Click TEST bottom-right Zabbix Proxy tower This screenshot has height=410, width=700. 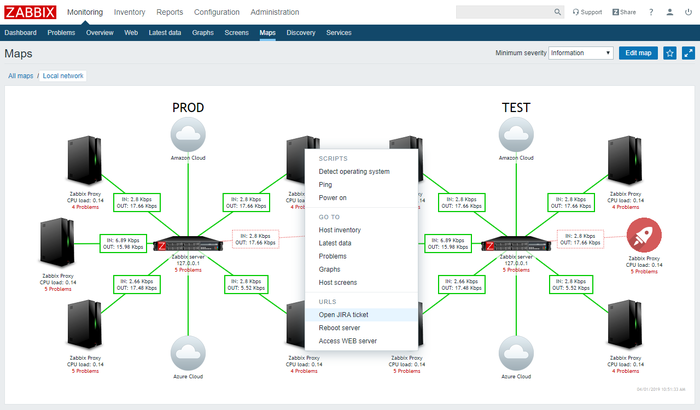(625, 324)
